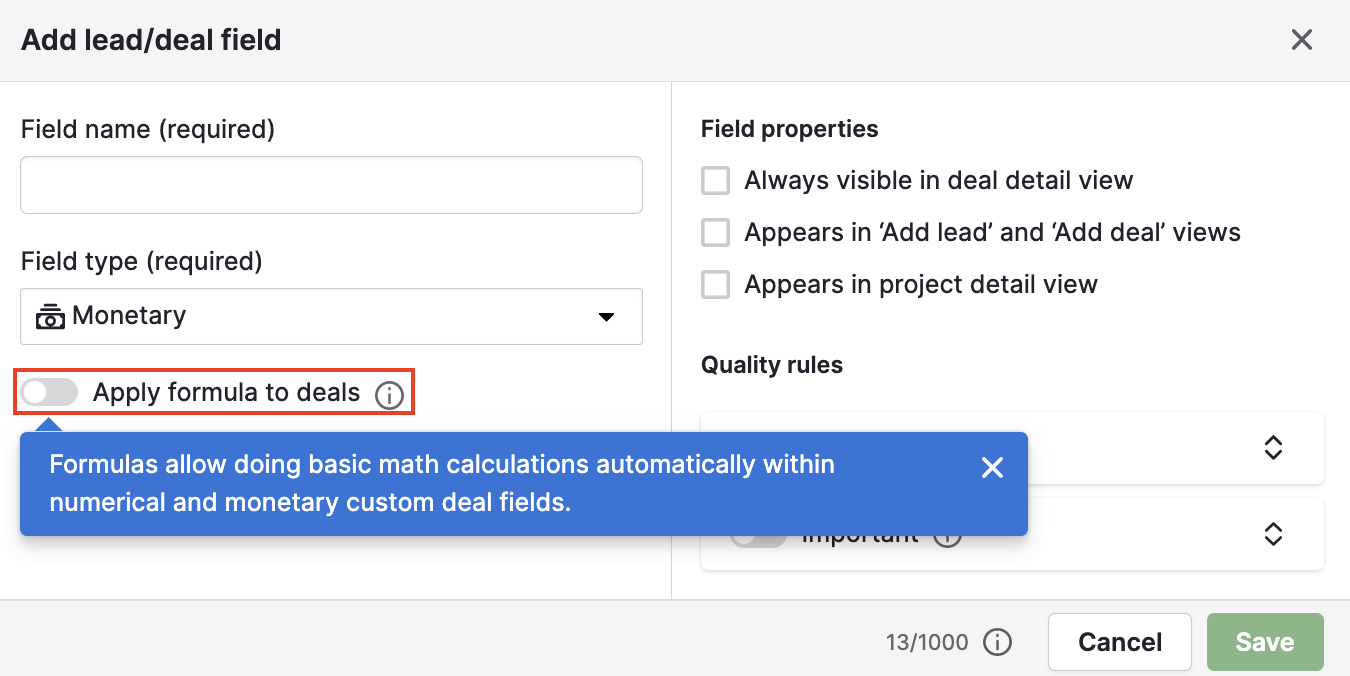Click the partially hidden info icon beside Important

[947, 541]
